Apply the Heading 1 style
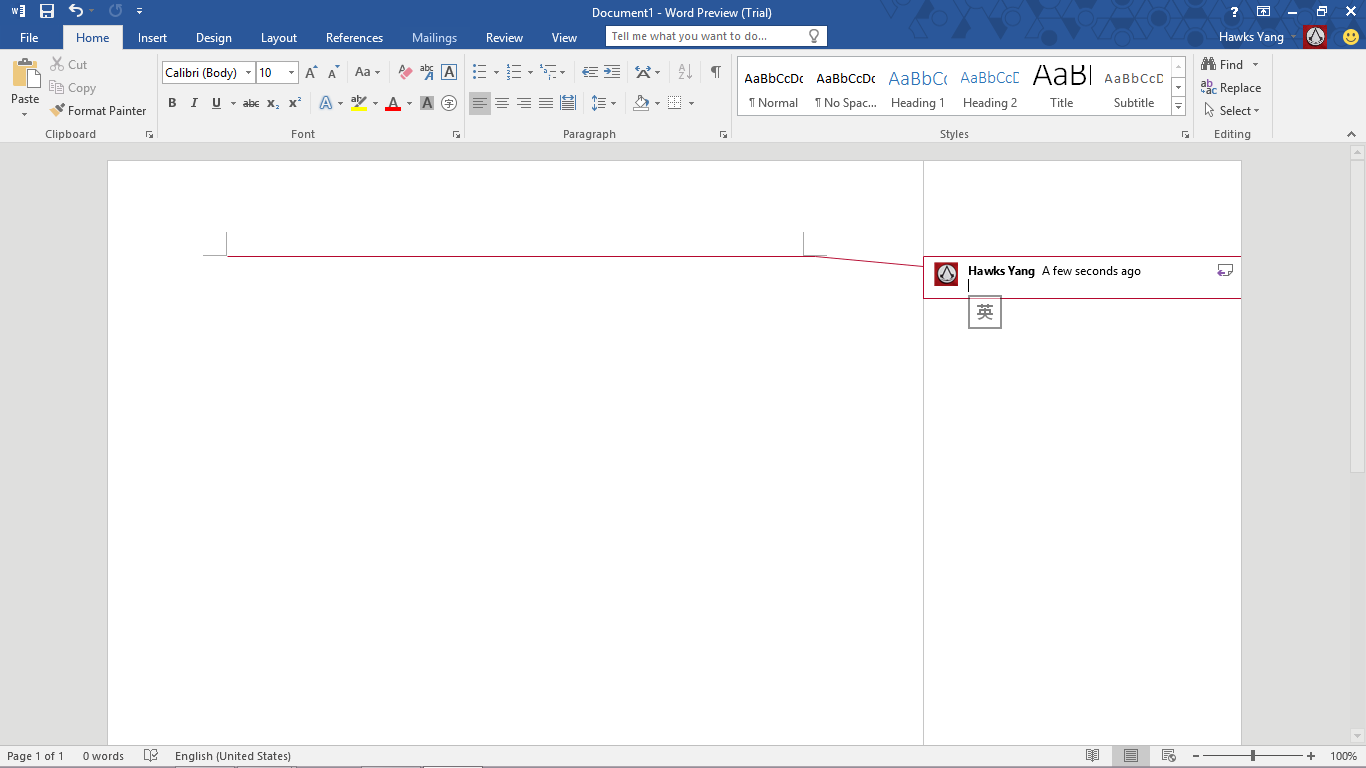The image size is (1366, 768). [917, 88]
